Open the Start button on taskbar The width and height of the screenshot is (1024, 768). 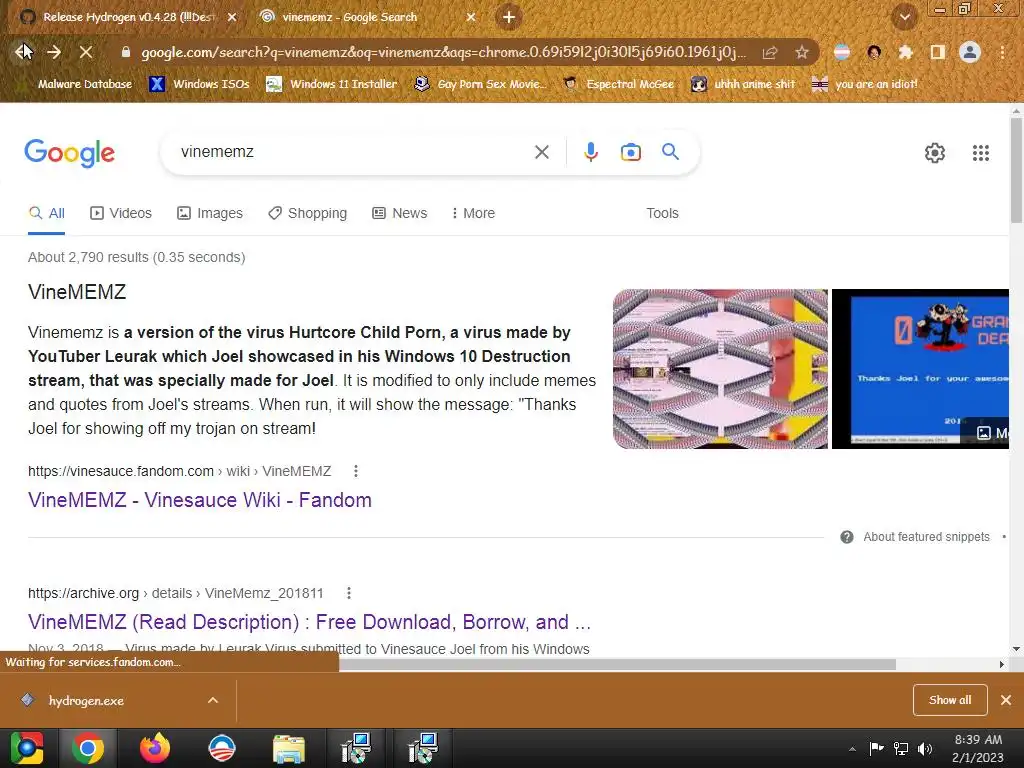tap(27, 748)
